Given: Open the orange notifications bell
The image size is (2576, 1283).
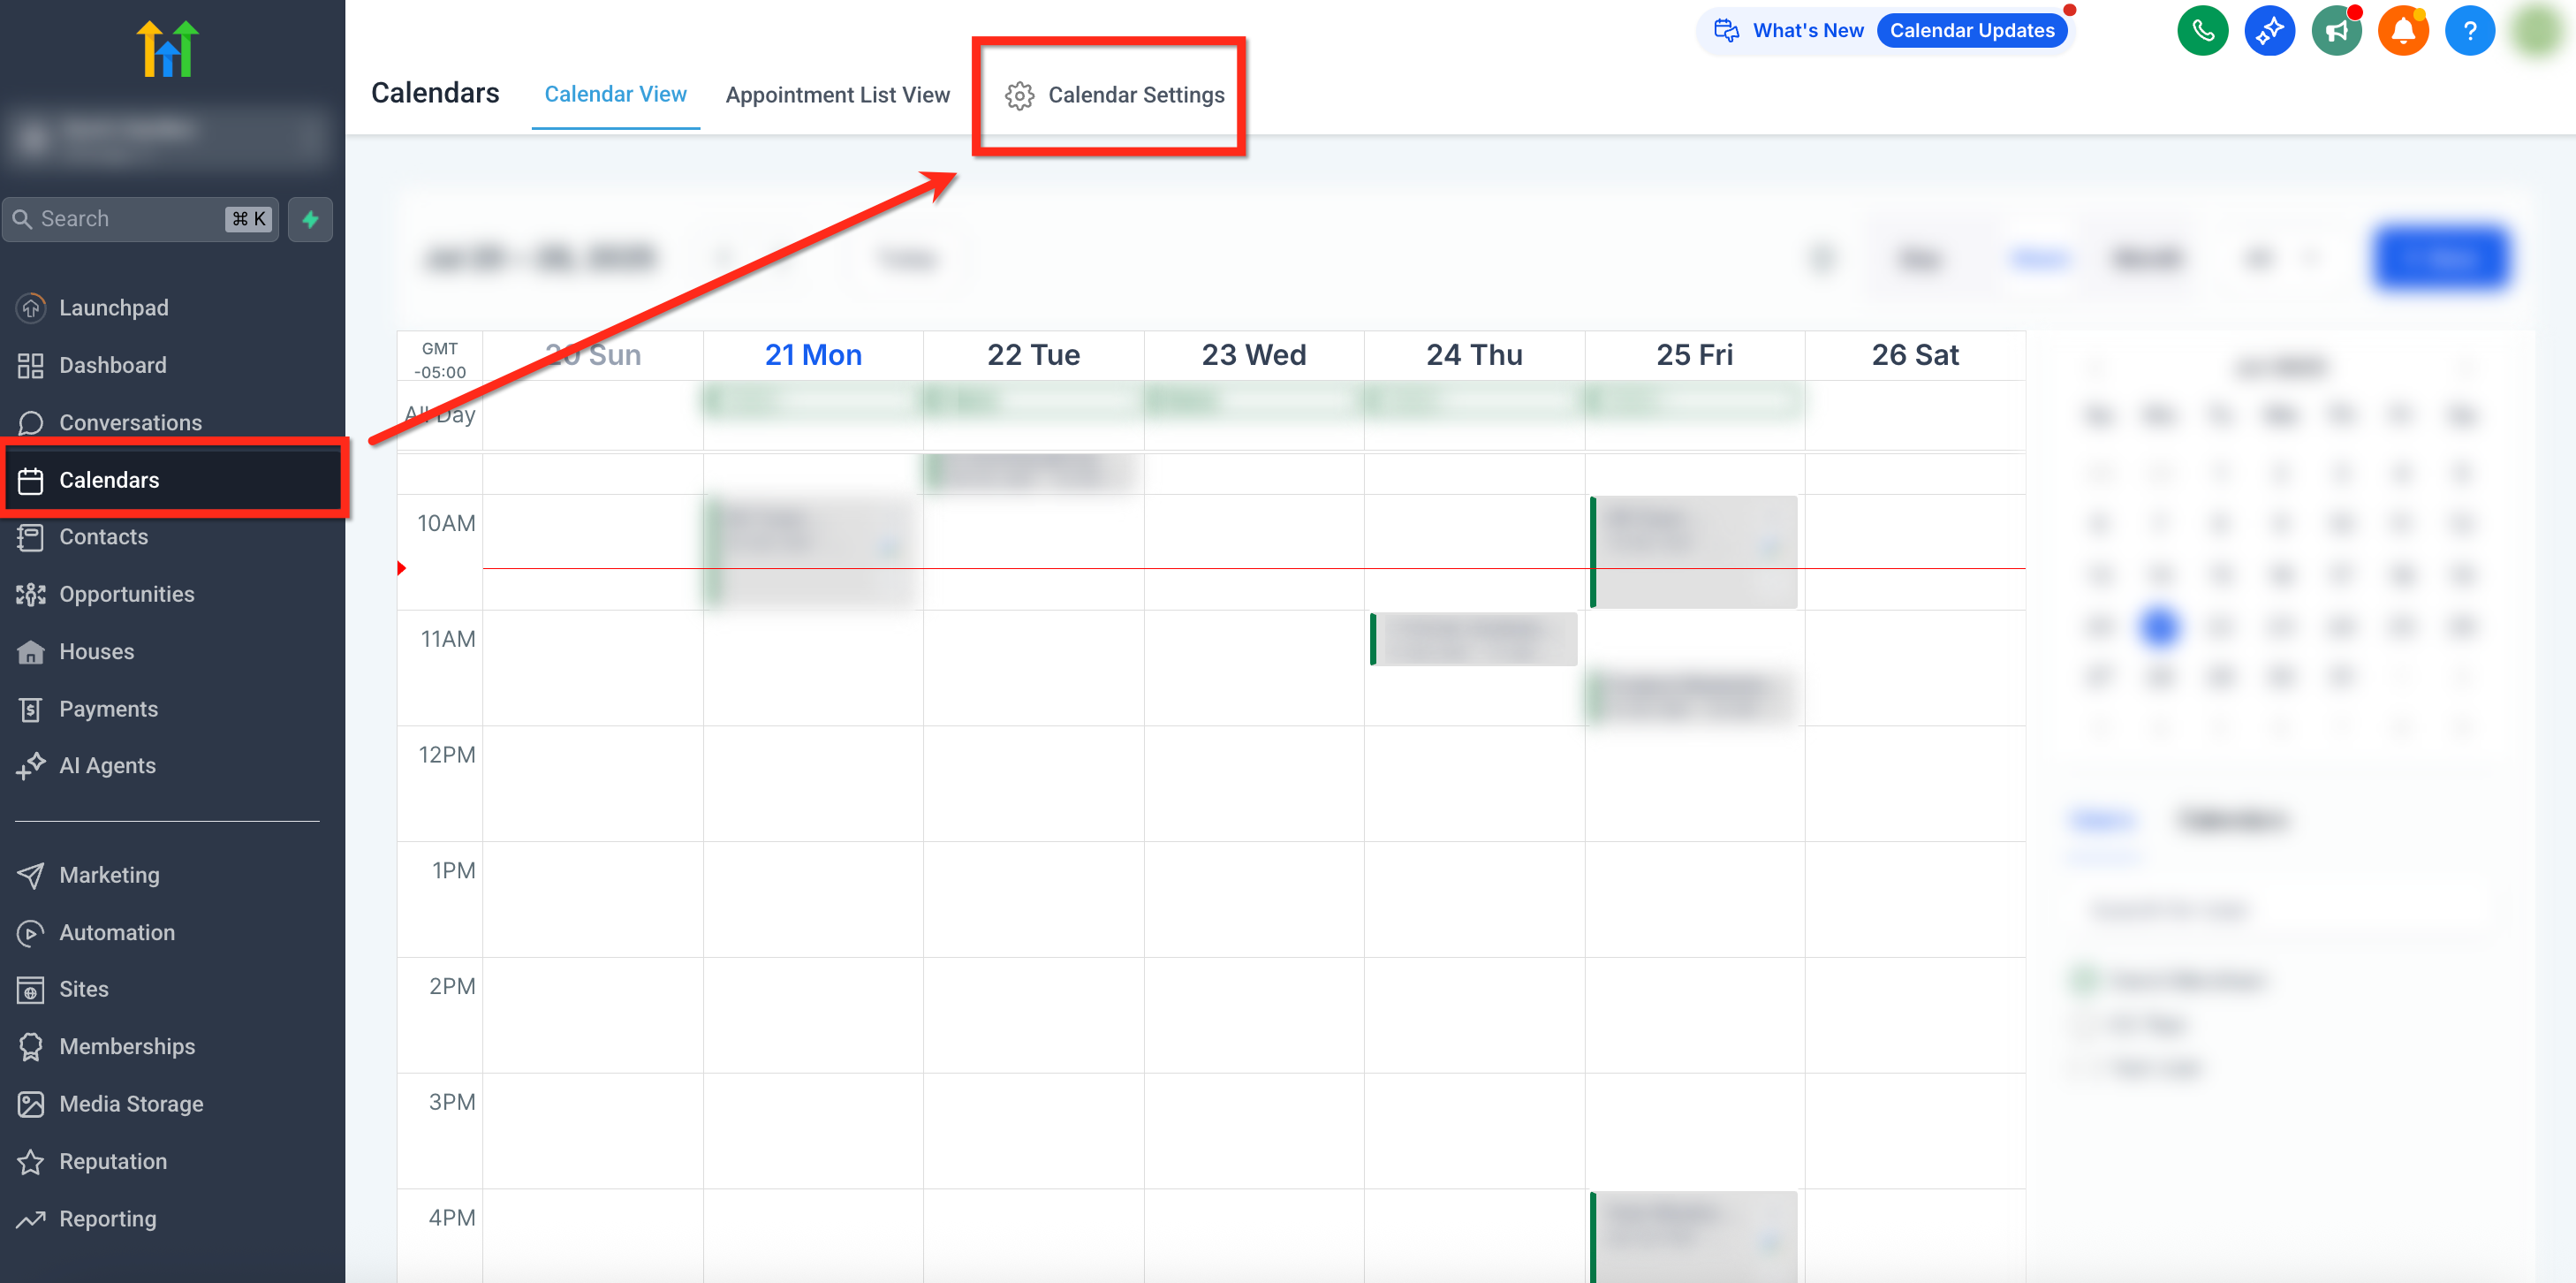Looking at the screenshot, I should (x=2403, y=31).
